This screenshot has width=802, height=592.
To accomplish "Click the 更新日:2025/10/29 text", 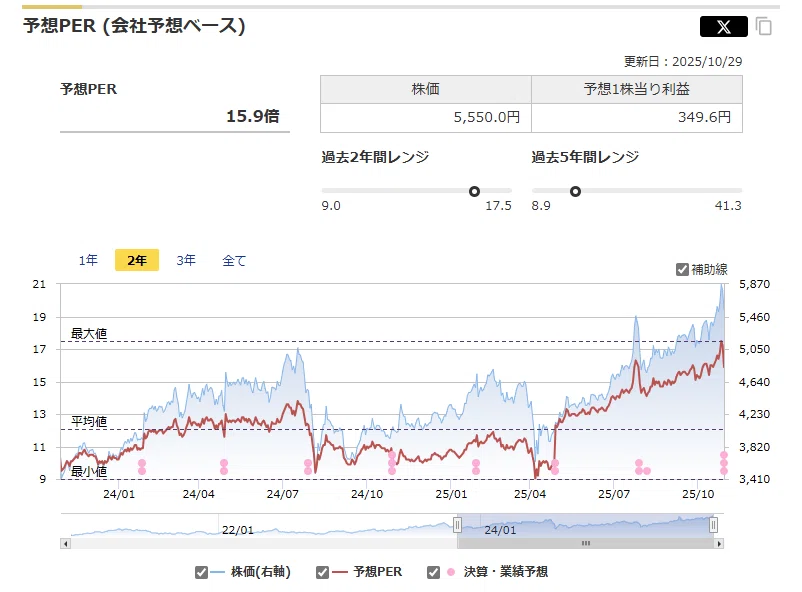I will pyautogui.click(x=683, y=62).
